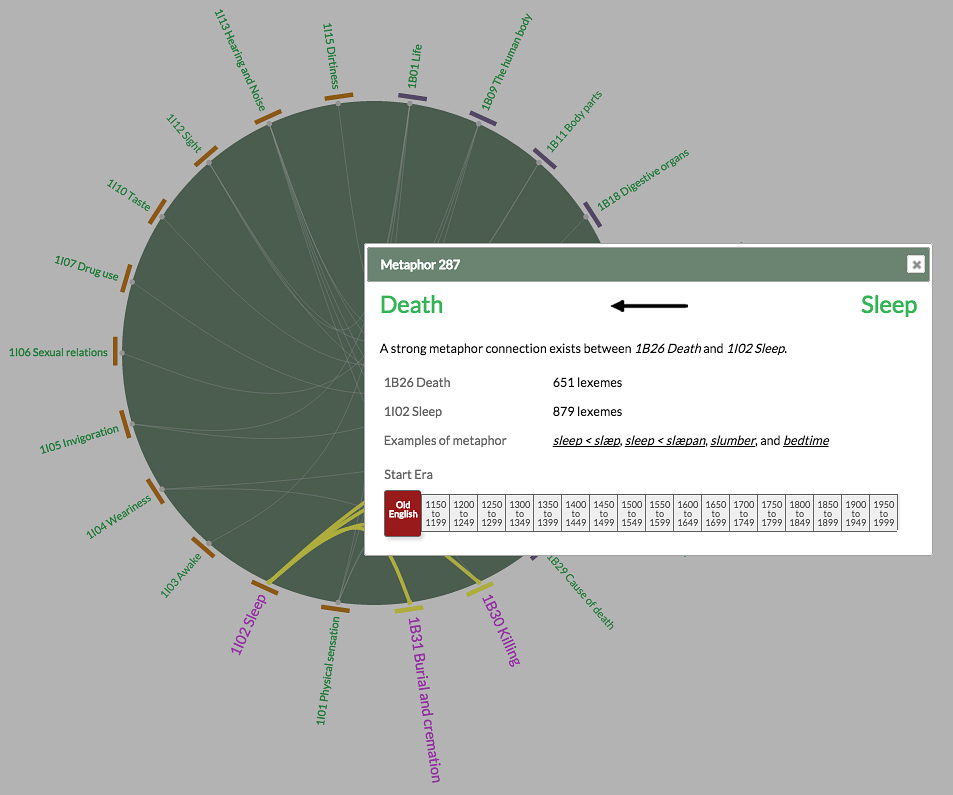Screen dimensions: 953x795
Task: Click the Sleep heading in the popup
Action: (888, 305)
